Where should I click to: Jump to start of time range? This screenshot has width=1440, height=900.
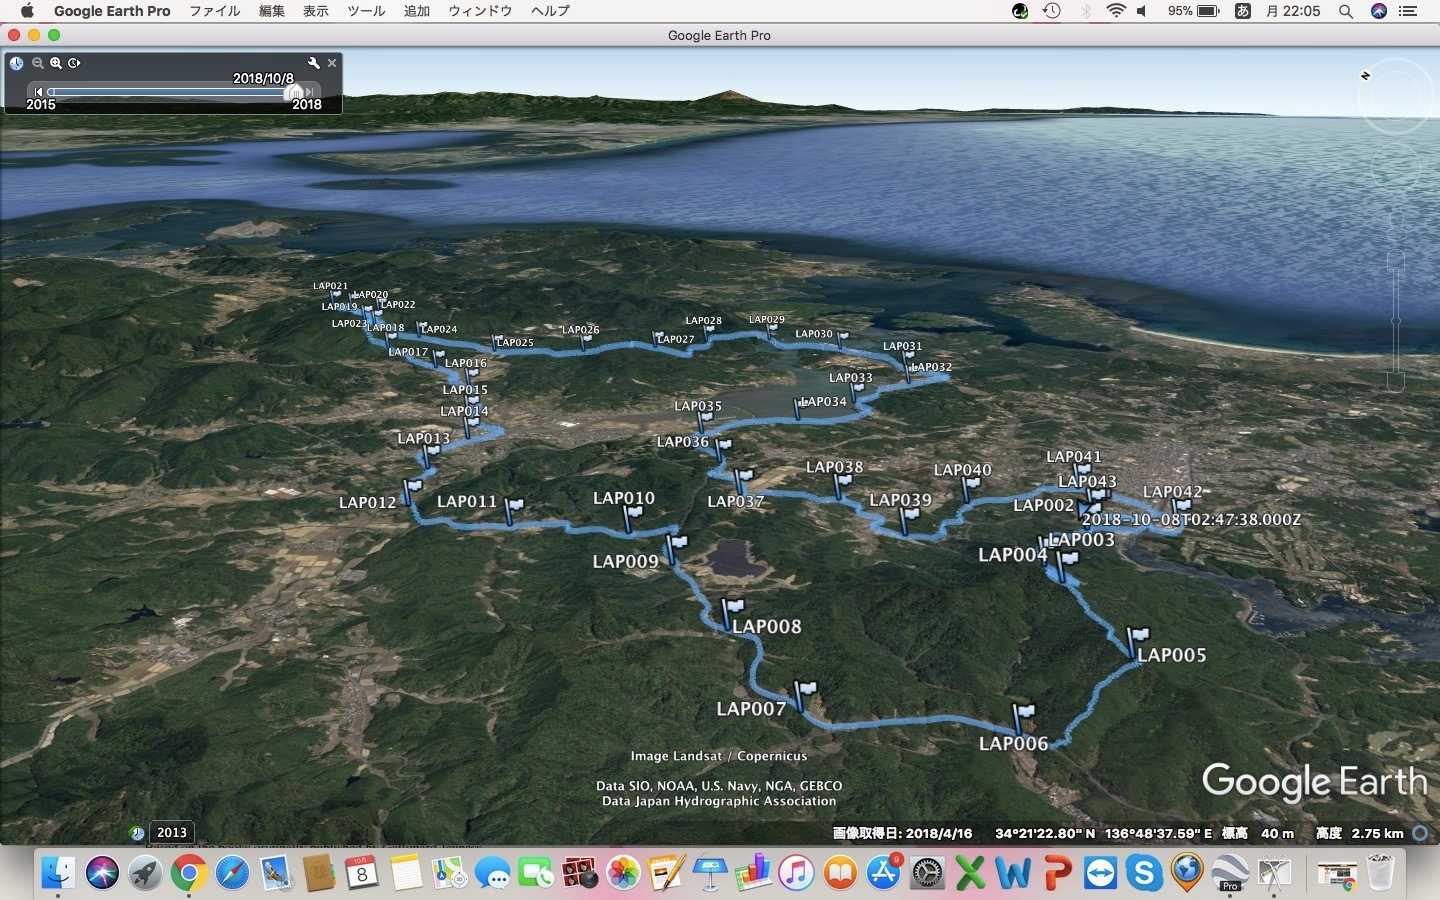(38, 92)
